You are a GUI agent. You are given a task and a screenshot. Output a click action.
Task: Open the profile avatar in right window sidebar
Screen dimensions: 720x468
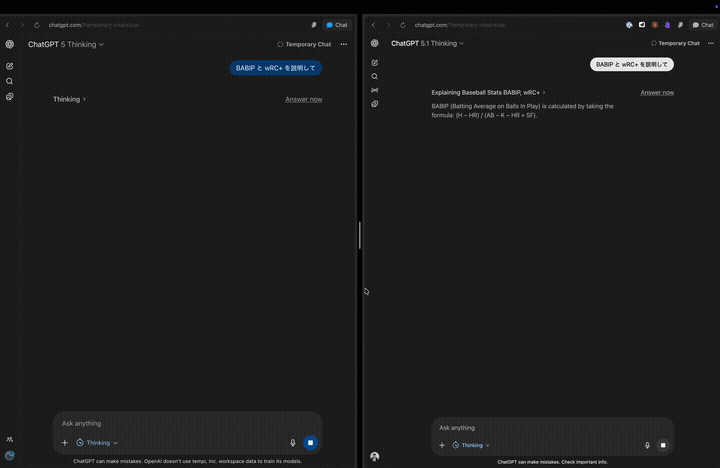[375, 456]
